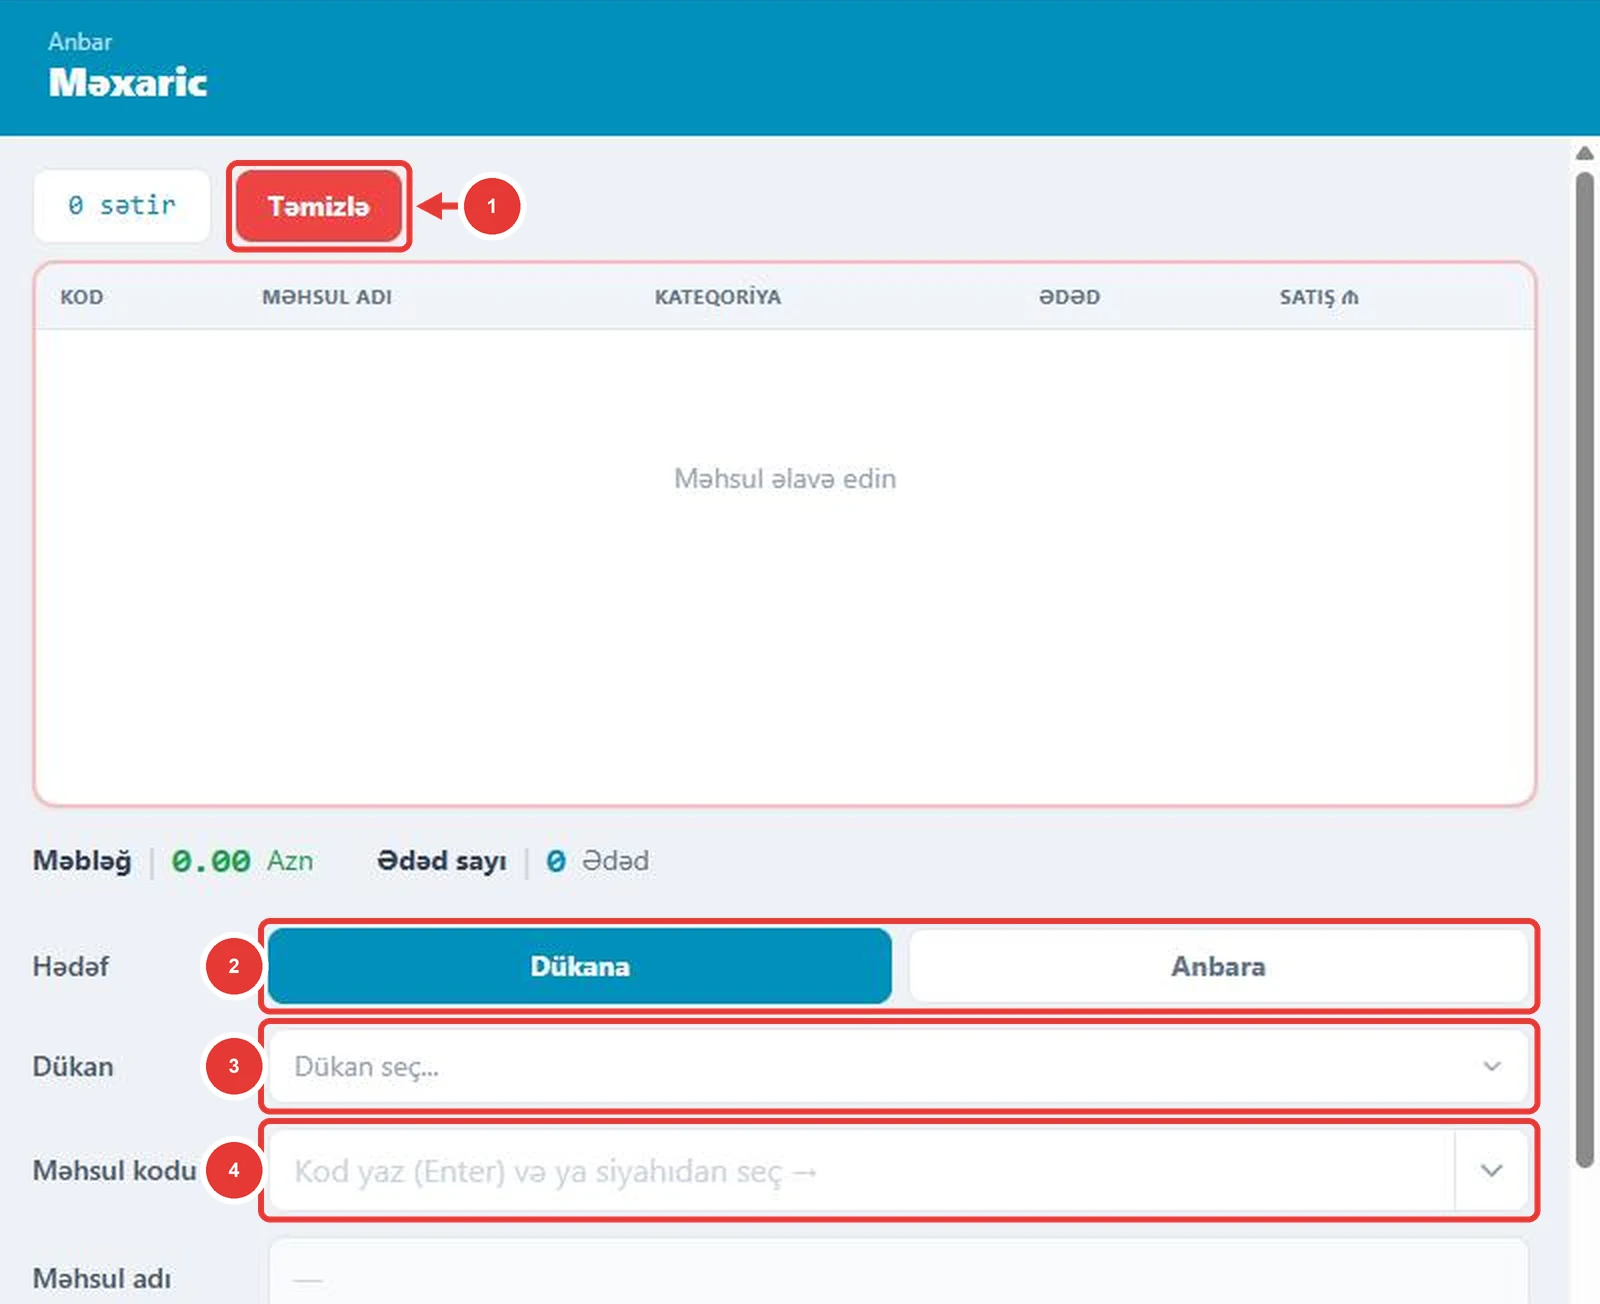This screenshot has width=1600, height=1304.
Task: Click red annotation marker number 3
Action: click(x=234, y=1066)
